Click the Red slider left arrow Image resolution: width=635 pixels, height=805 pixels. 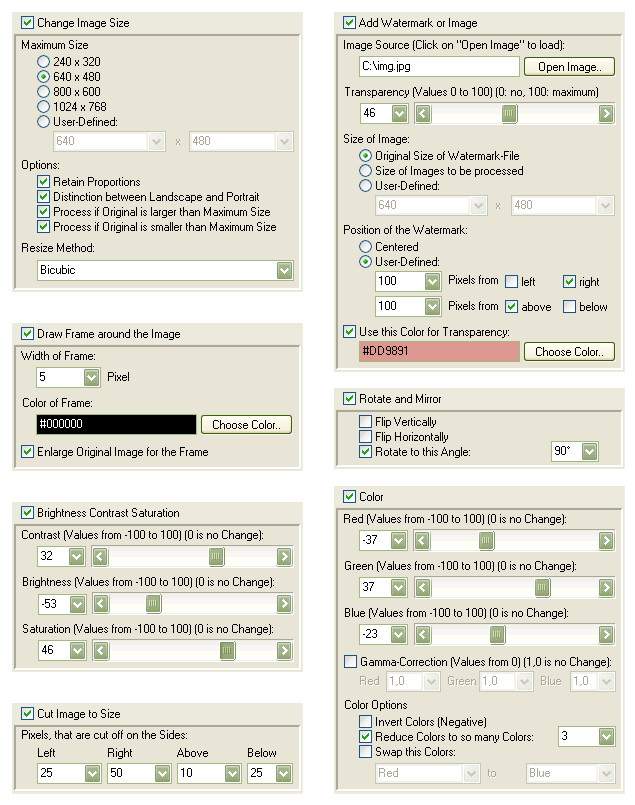[422, 541]
